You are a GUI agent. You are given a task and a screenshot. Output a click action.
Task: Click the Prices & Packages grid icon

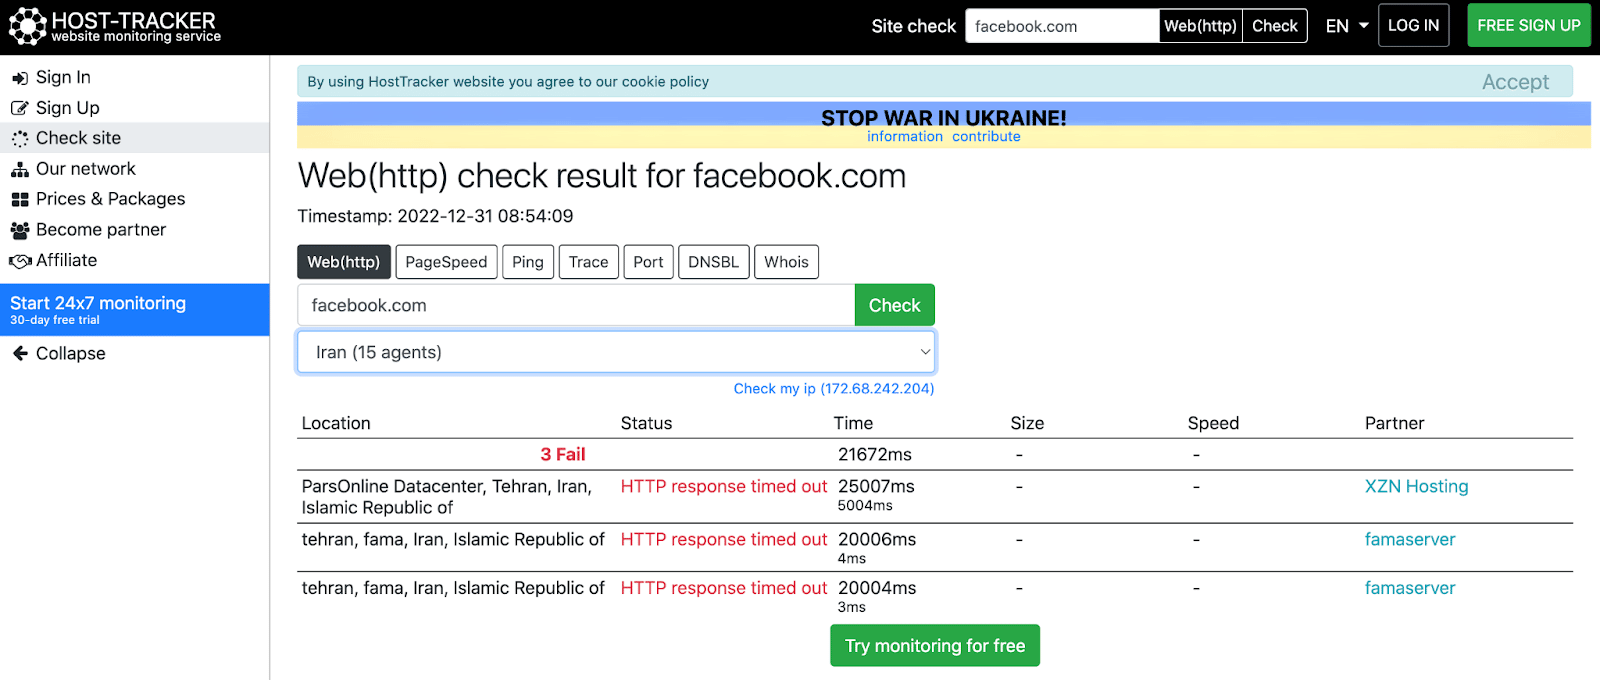(x=20, y=200)
